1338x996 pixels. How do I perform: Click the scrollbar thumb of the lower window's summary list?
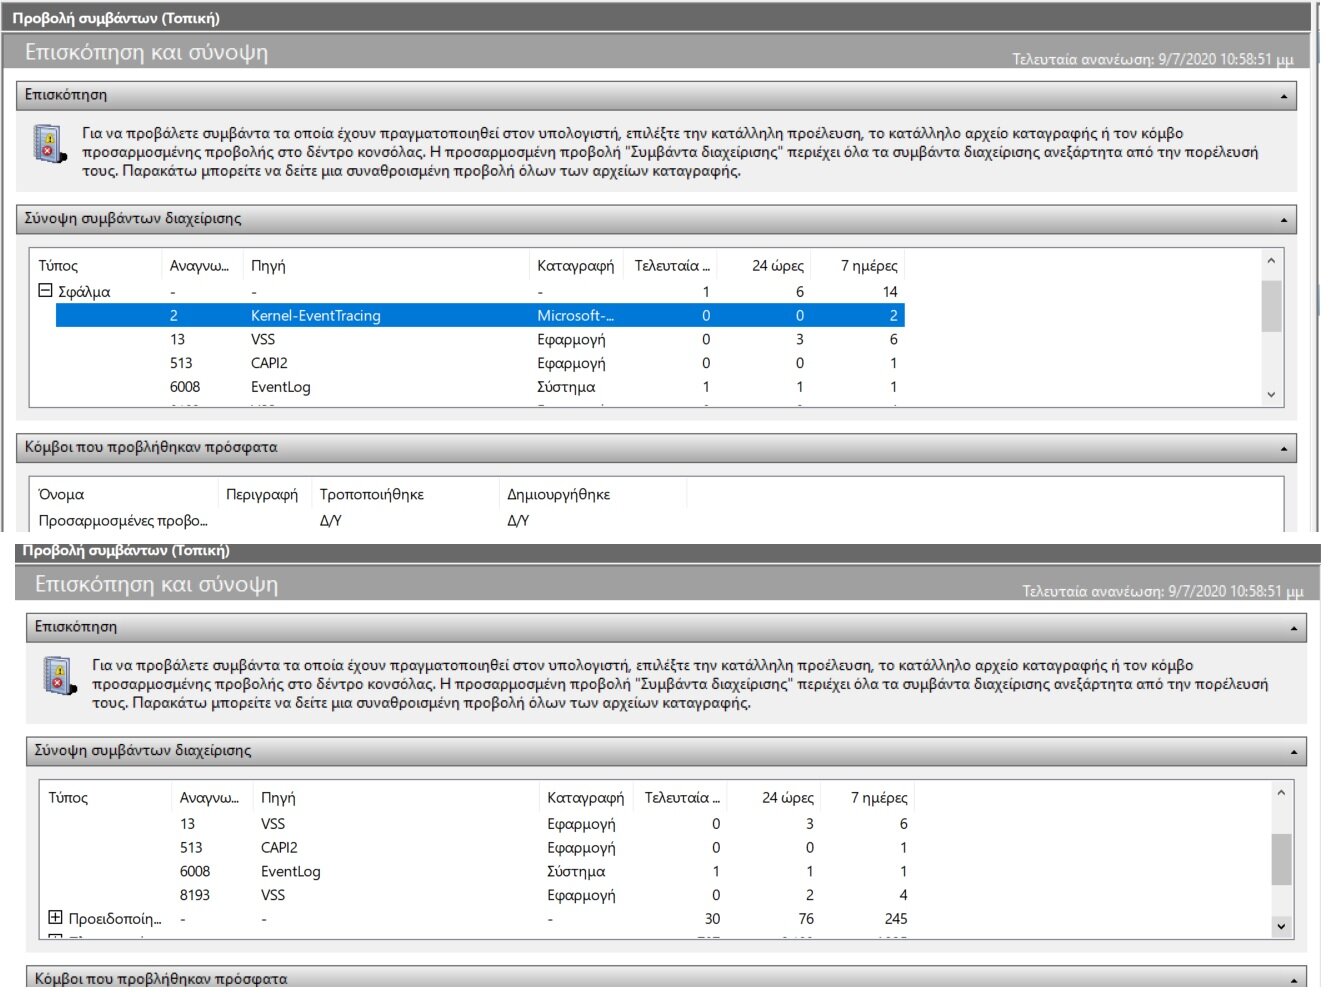tap(1281, 860)
